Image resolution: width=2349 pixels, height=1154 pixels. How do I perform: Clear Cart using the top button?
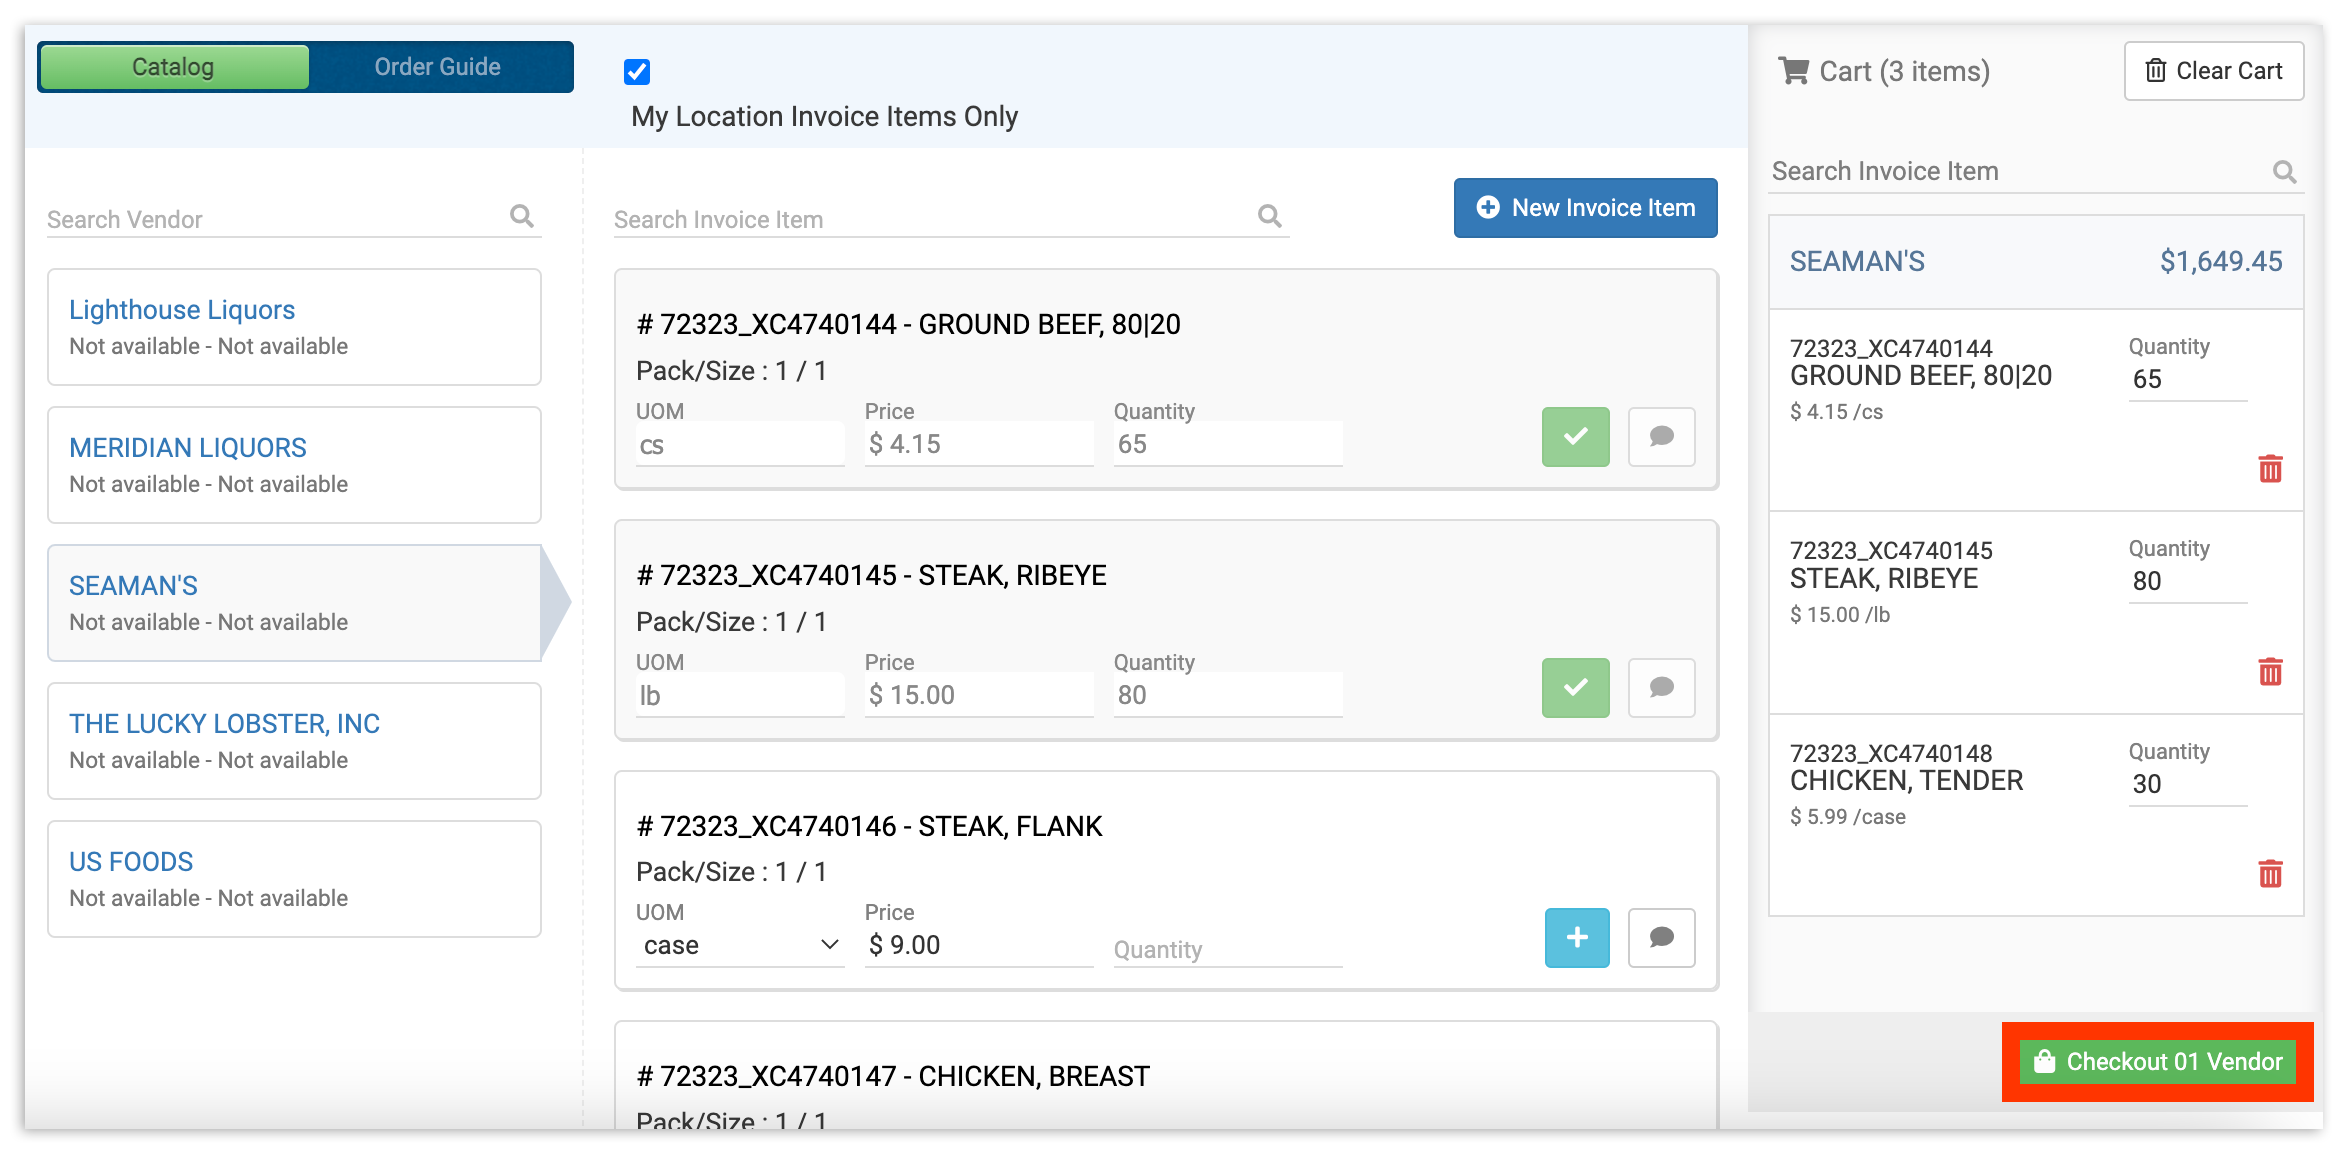[x=2213, y=71]
